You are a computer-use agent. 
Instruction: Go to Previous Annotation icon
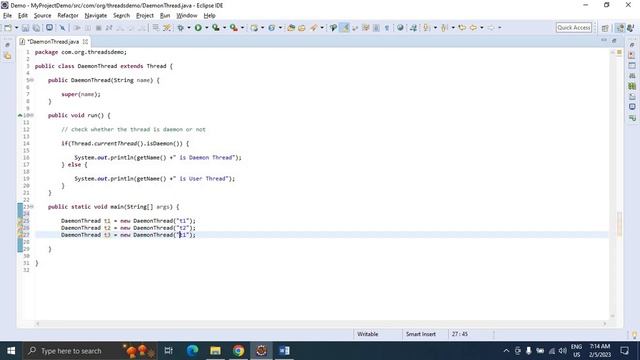pos(444,28)
